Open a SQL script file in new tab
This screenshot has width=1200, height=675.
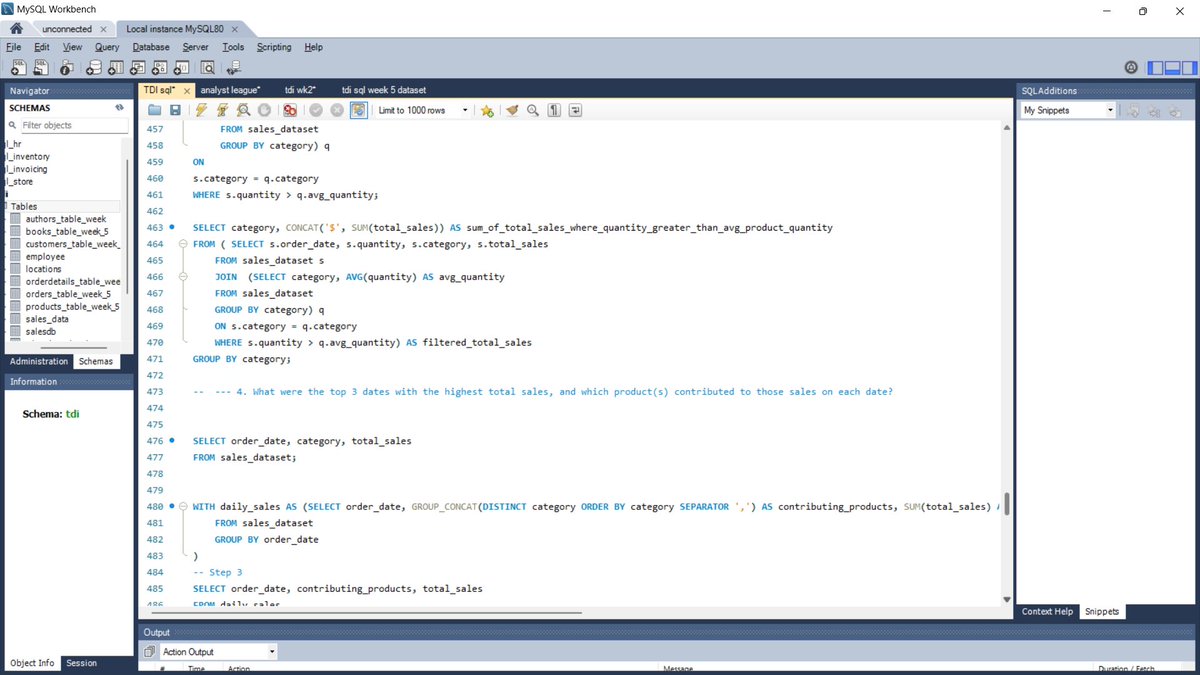pos(41,68)
